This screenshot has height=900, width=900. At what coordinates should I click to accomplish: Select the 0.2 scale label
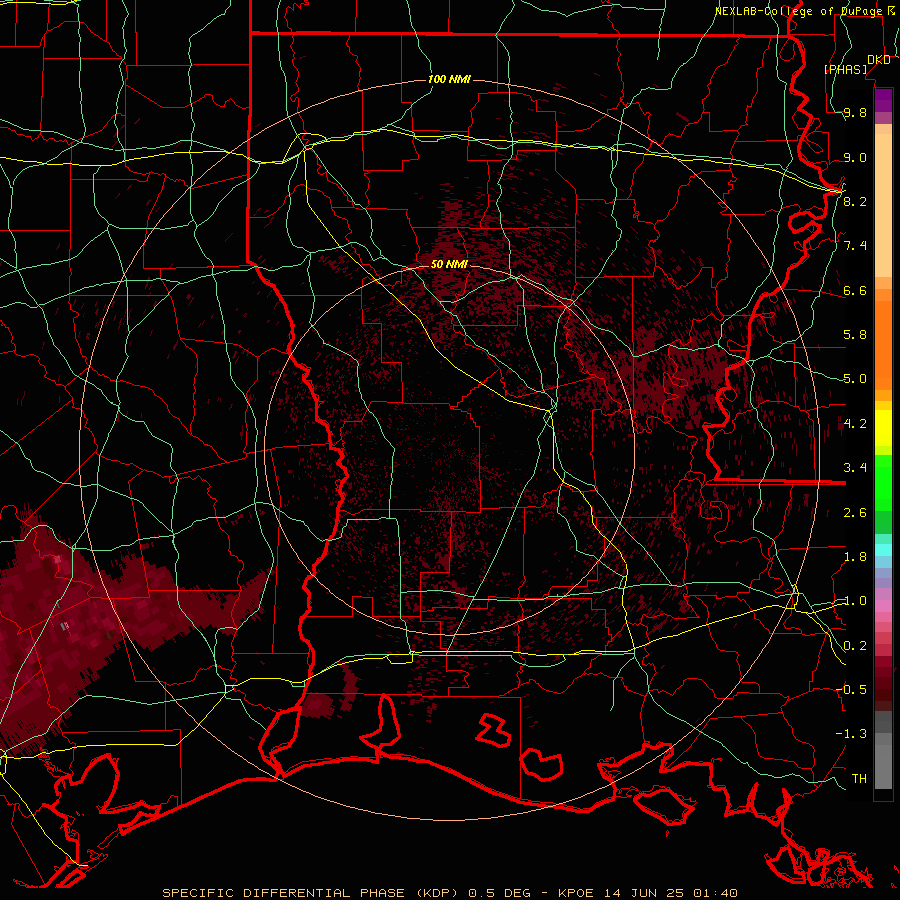coord(855,646)
